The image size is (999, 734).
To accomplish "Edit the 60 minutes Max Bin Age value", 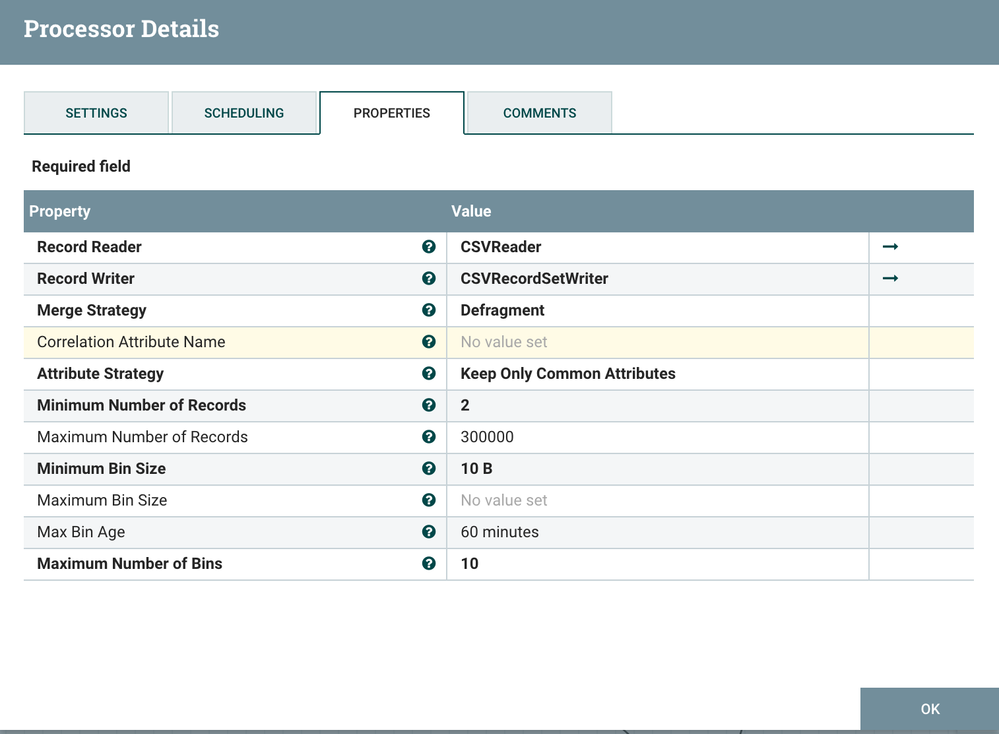I will pyautogui.click(x=499, y=532).
